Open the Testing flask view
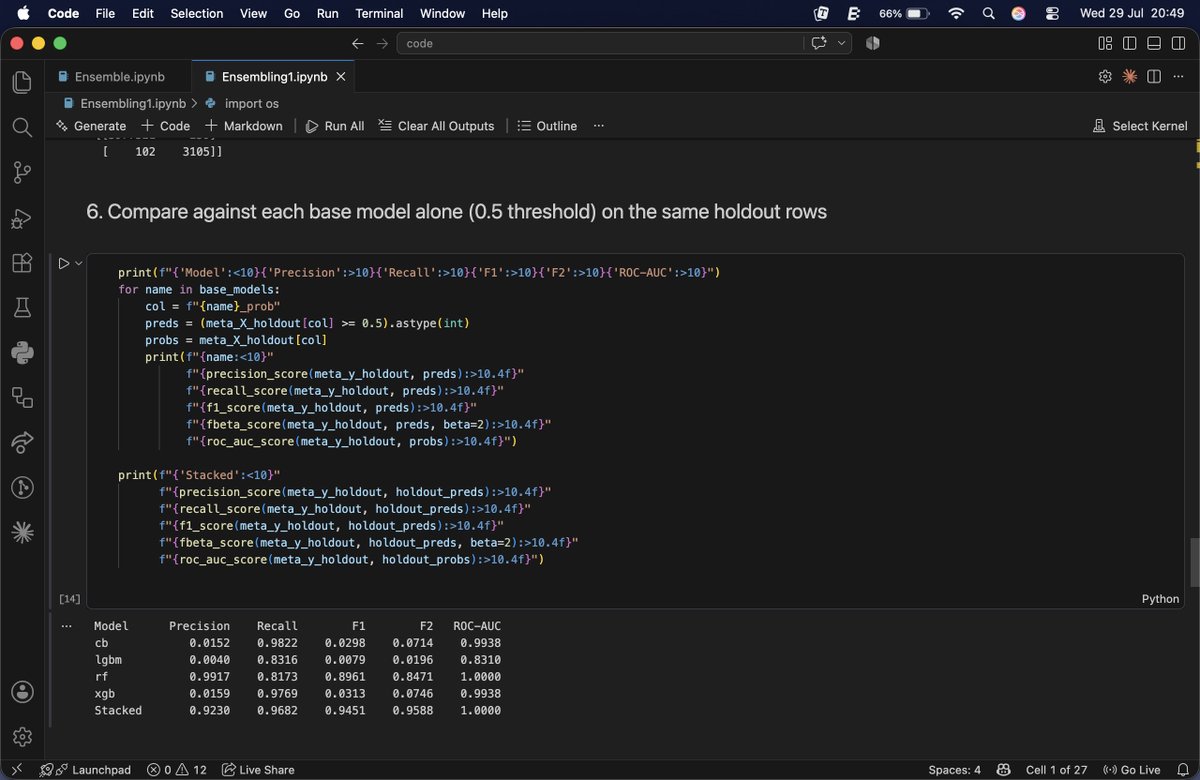The image size is (1200, 780). 22,307
